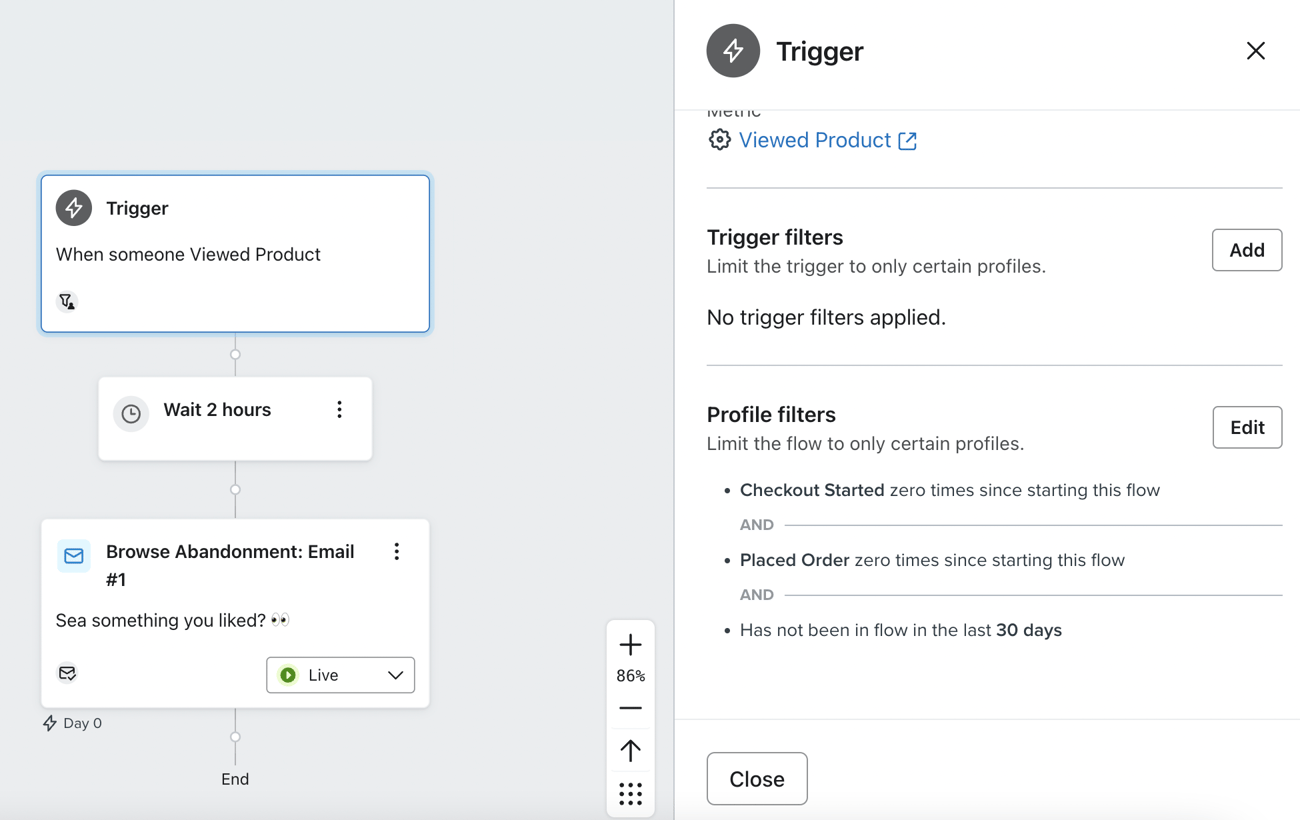Viewport: 1300px width, 820px height.
Task: Click the profile filter icon on Trigger card
Action: point(67,301)
